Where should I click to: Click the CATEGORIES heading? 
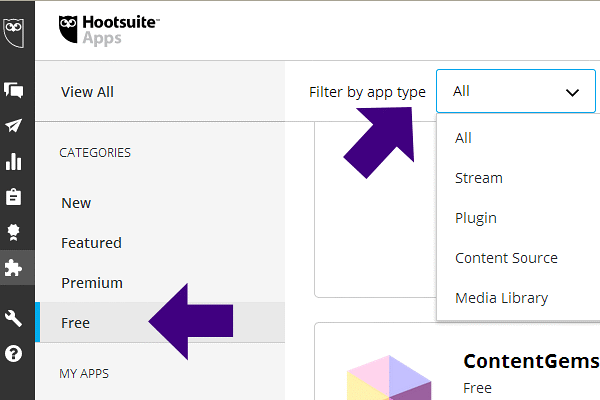click(95, 153)
